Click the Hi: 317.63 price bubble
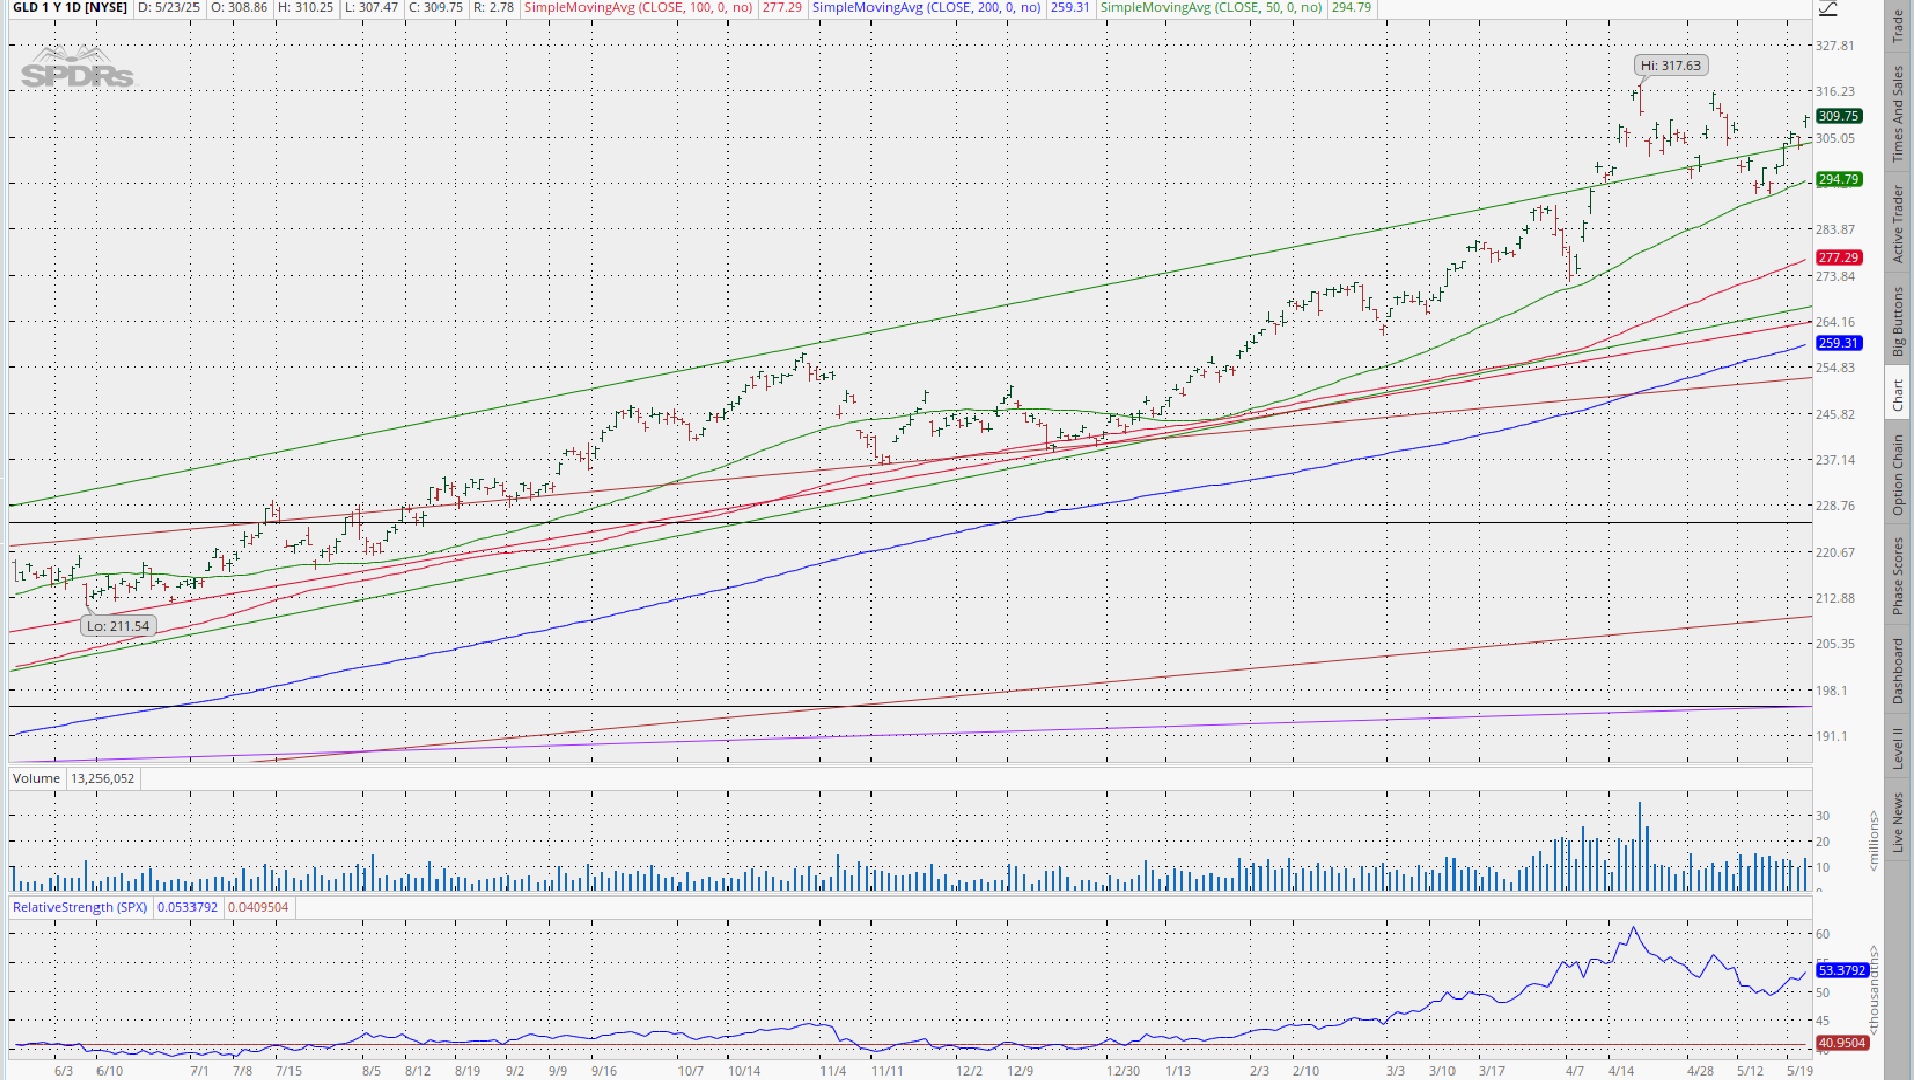 click(1670, 66)
